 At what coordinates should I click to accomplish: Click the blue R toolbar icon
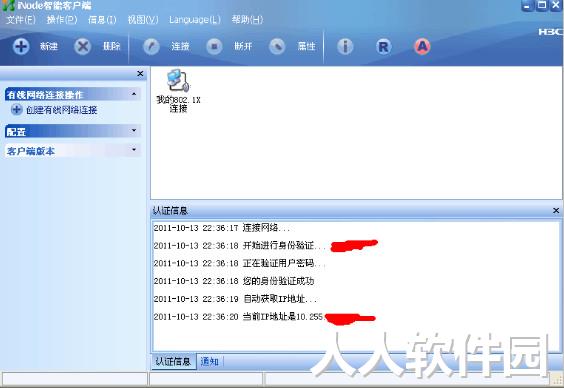point(383,46)
